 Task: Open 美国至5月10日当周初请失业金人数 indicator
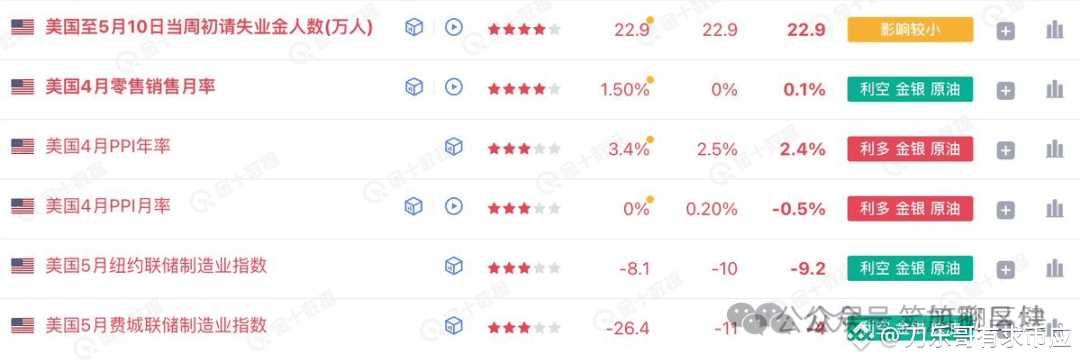coord(209,28)
